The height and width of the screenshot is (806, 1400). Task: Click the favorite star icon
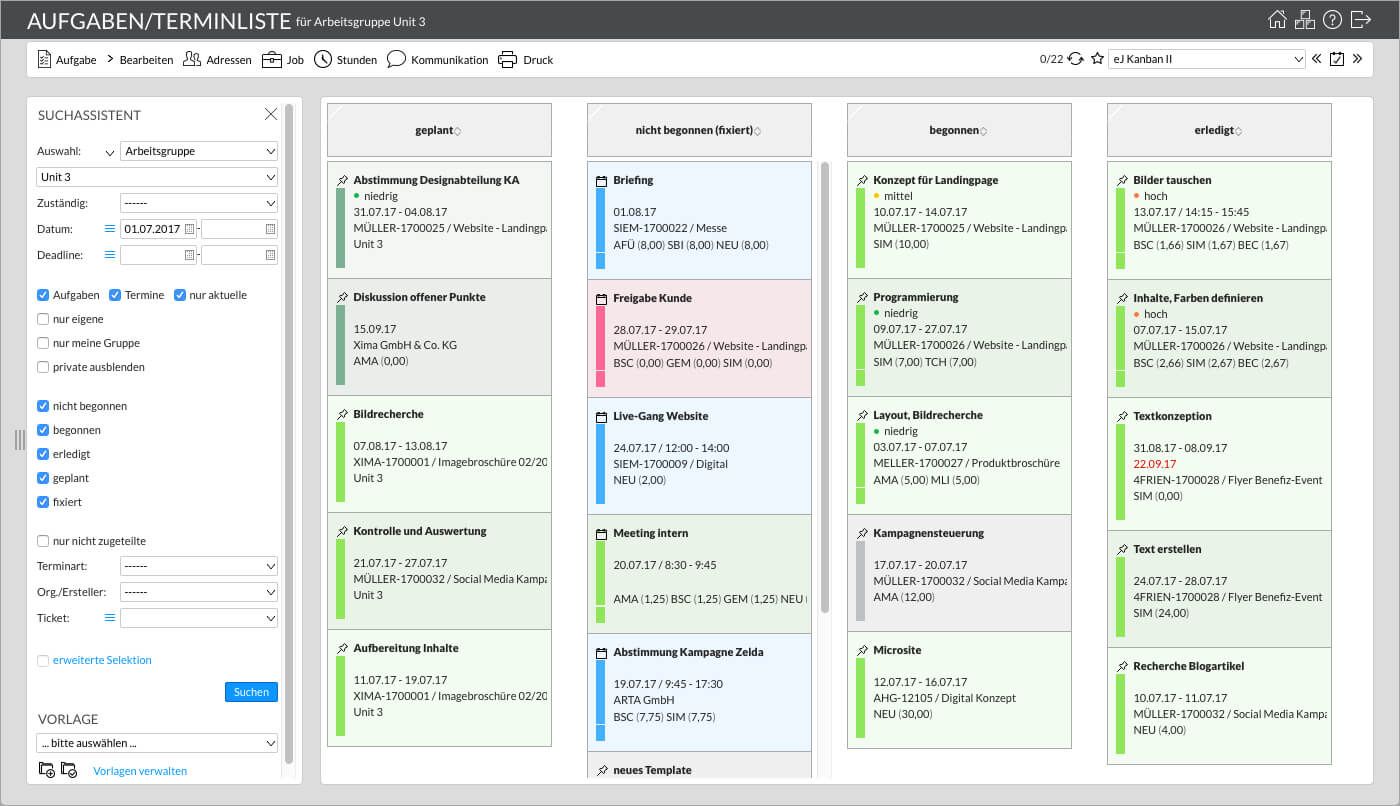(1097, 59)
